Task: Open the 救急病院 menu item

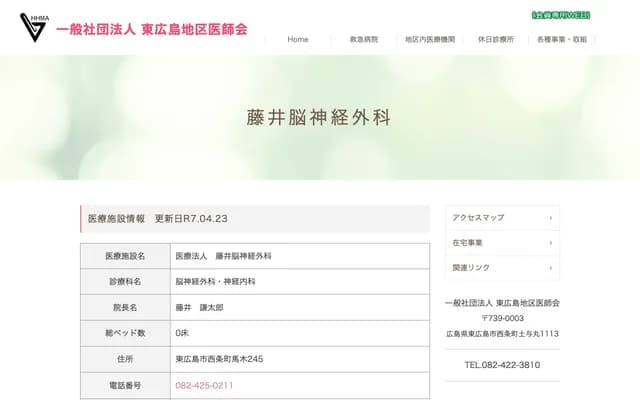Action: pos(364,40)
